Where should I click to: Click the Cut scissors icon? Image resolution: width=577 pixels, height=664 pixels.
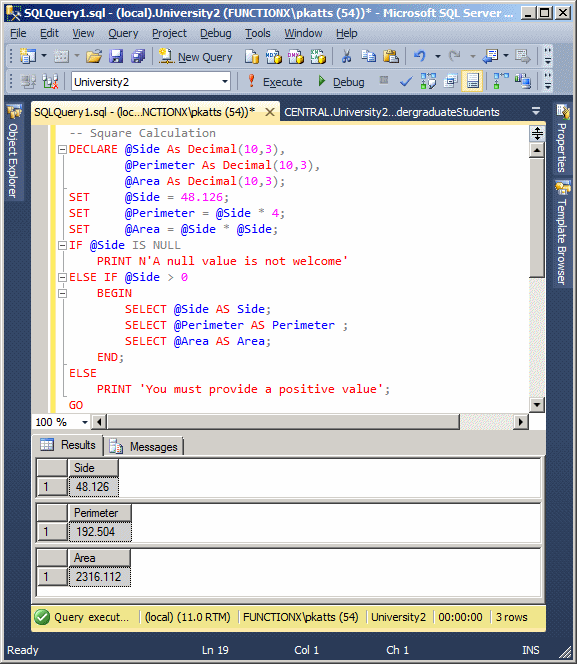point(346,56)
